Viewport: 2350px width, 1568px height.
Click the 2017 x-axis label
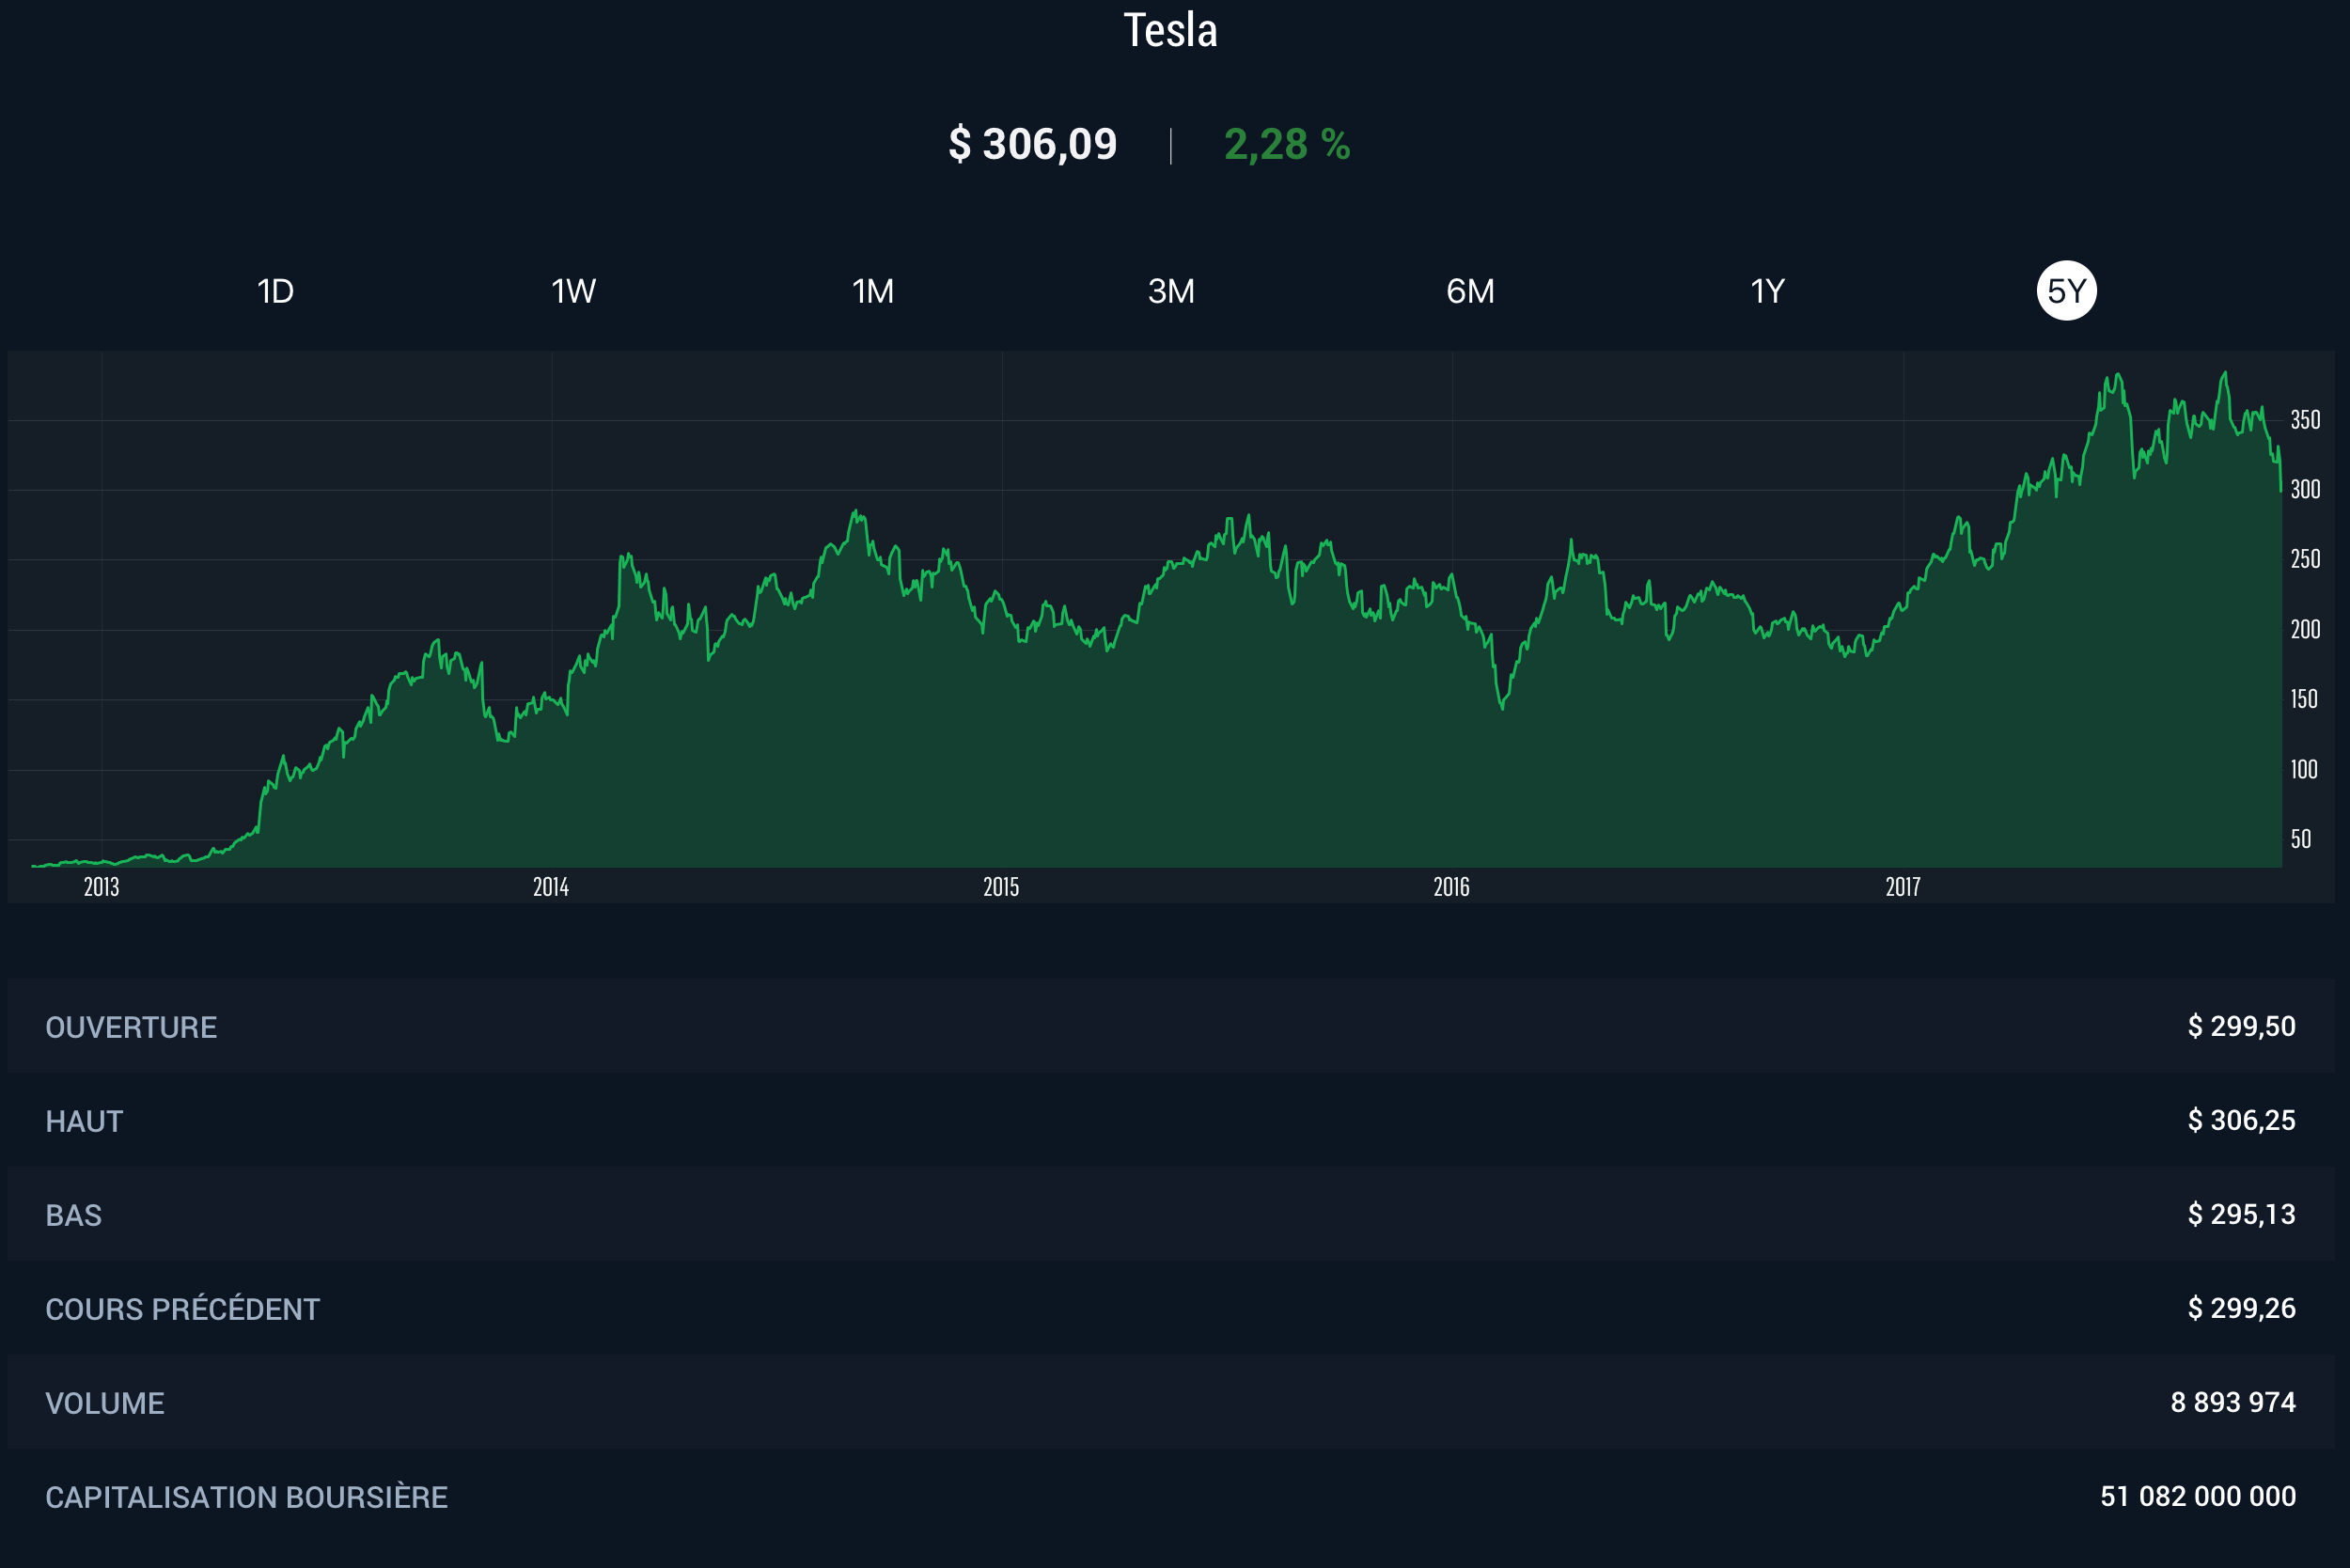1903,887
